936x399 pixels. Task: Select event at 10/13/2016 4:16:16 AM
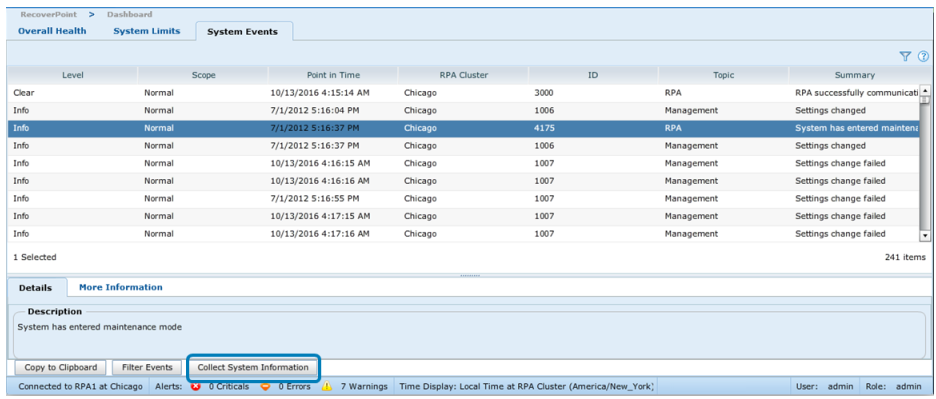click(x=463, y=181)
